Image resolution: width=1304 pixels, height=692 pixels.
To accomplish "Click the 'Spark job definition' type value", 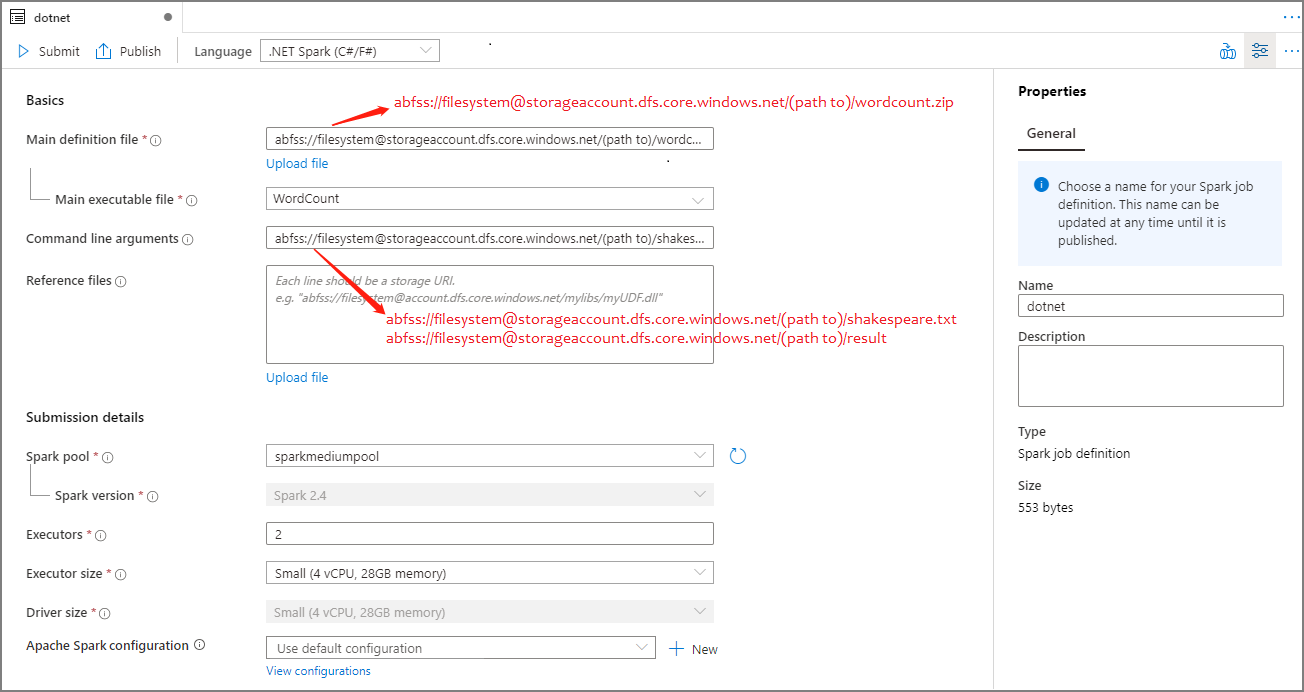I will [1074, 453].
